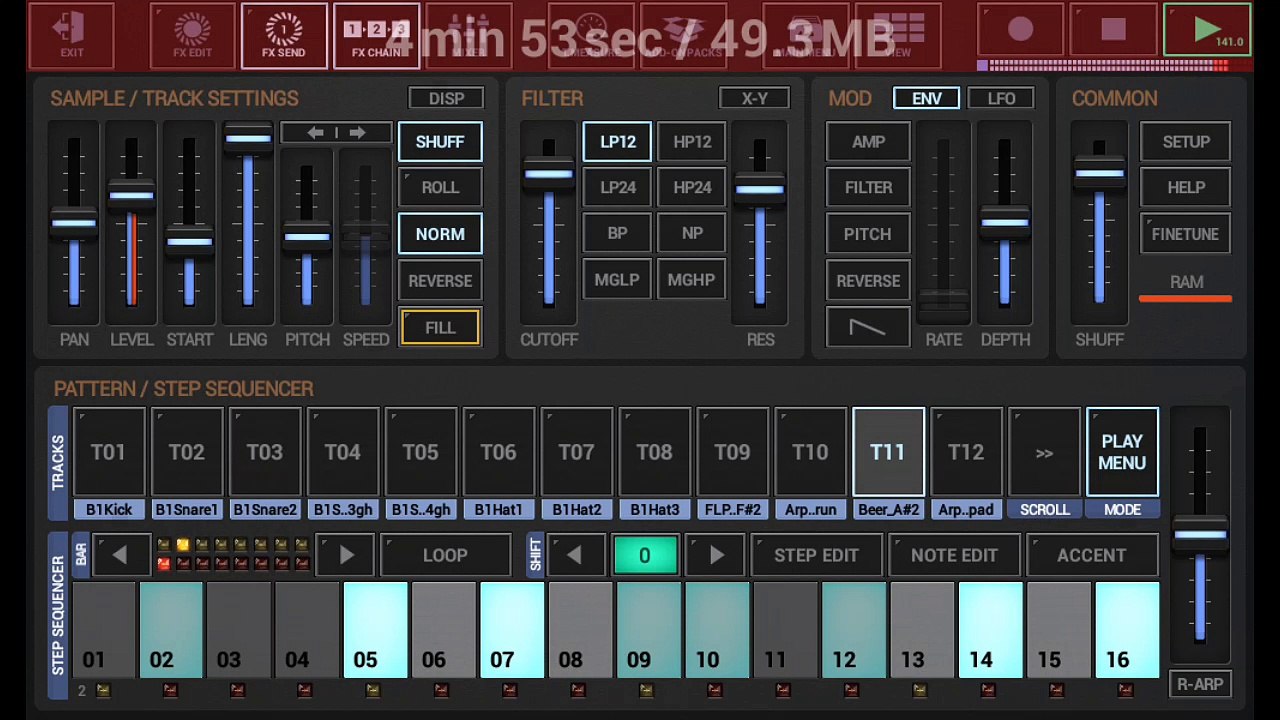This screenshot has height=720, width=1280.
Task: Open the PLAY MENU mode button
Action: click(1122, 452)
